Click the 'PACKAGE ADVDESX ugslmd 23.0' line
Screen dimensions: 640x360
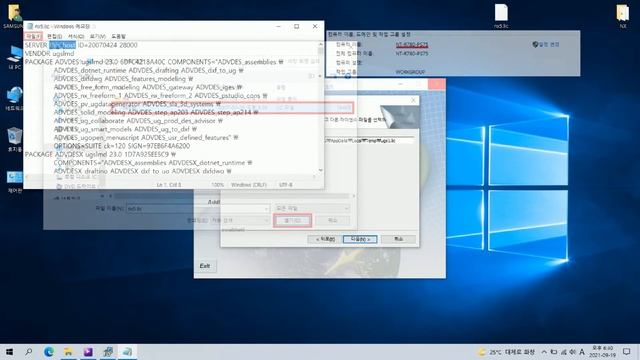tap(100, 154)
